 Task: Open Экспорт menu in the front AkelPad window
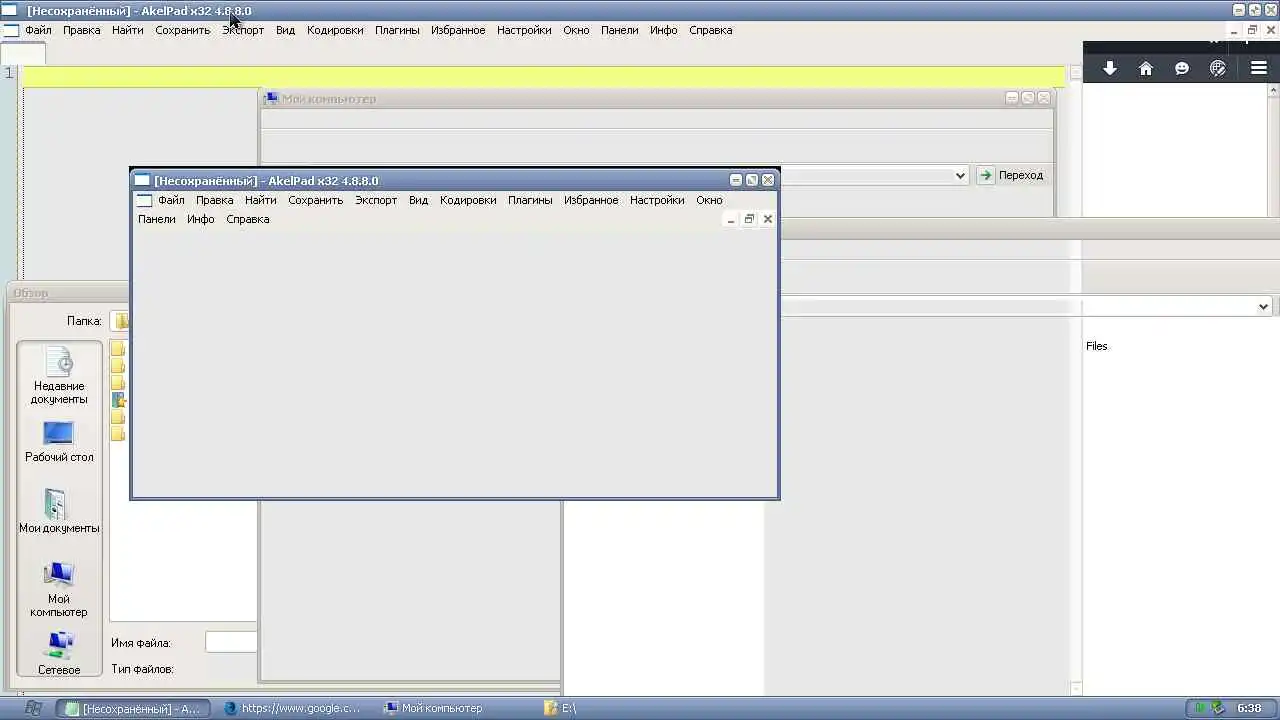376,200
